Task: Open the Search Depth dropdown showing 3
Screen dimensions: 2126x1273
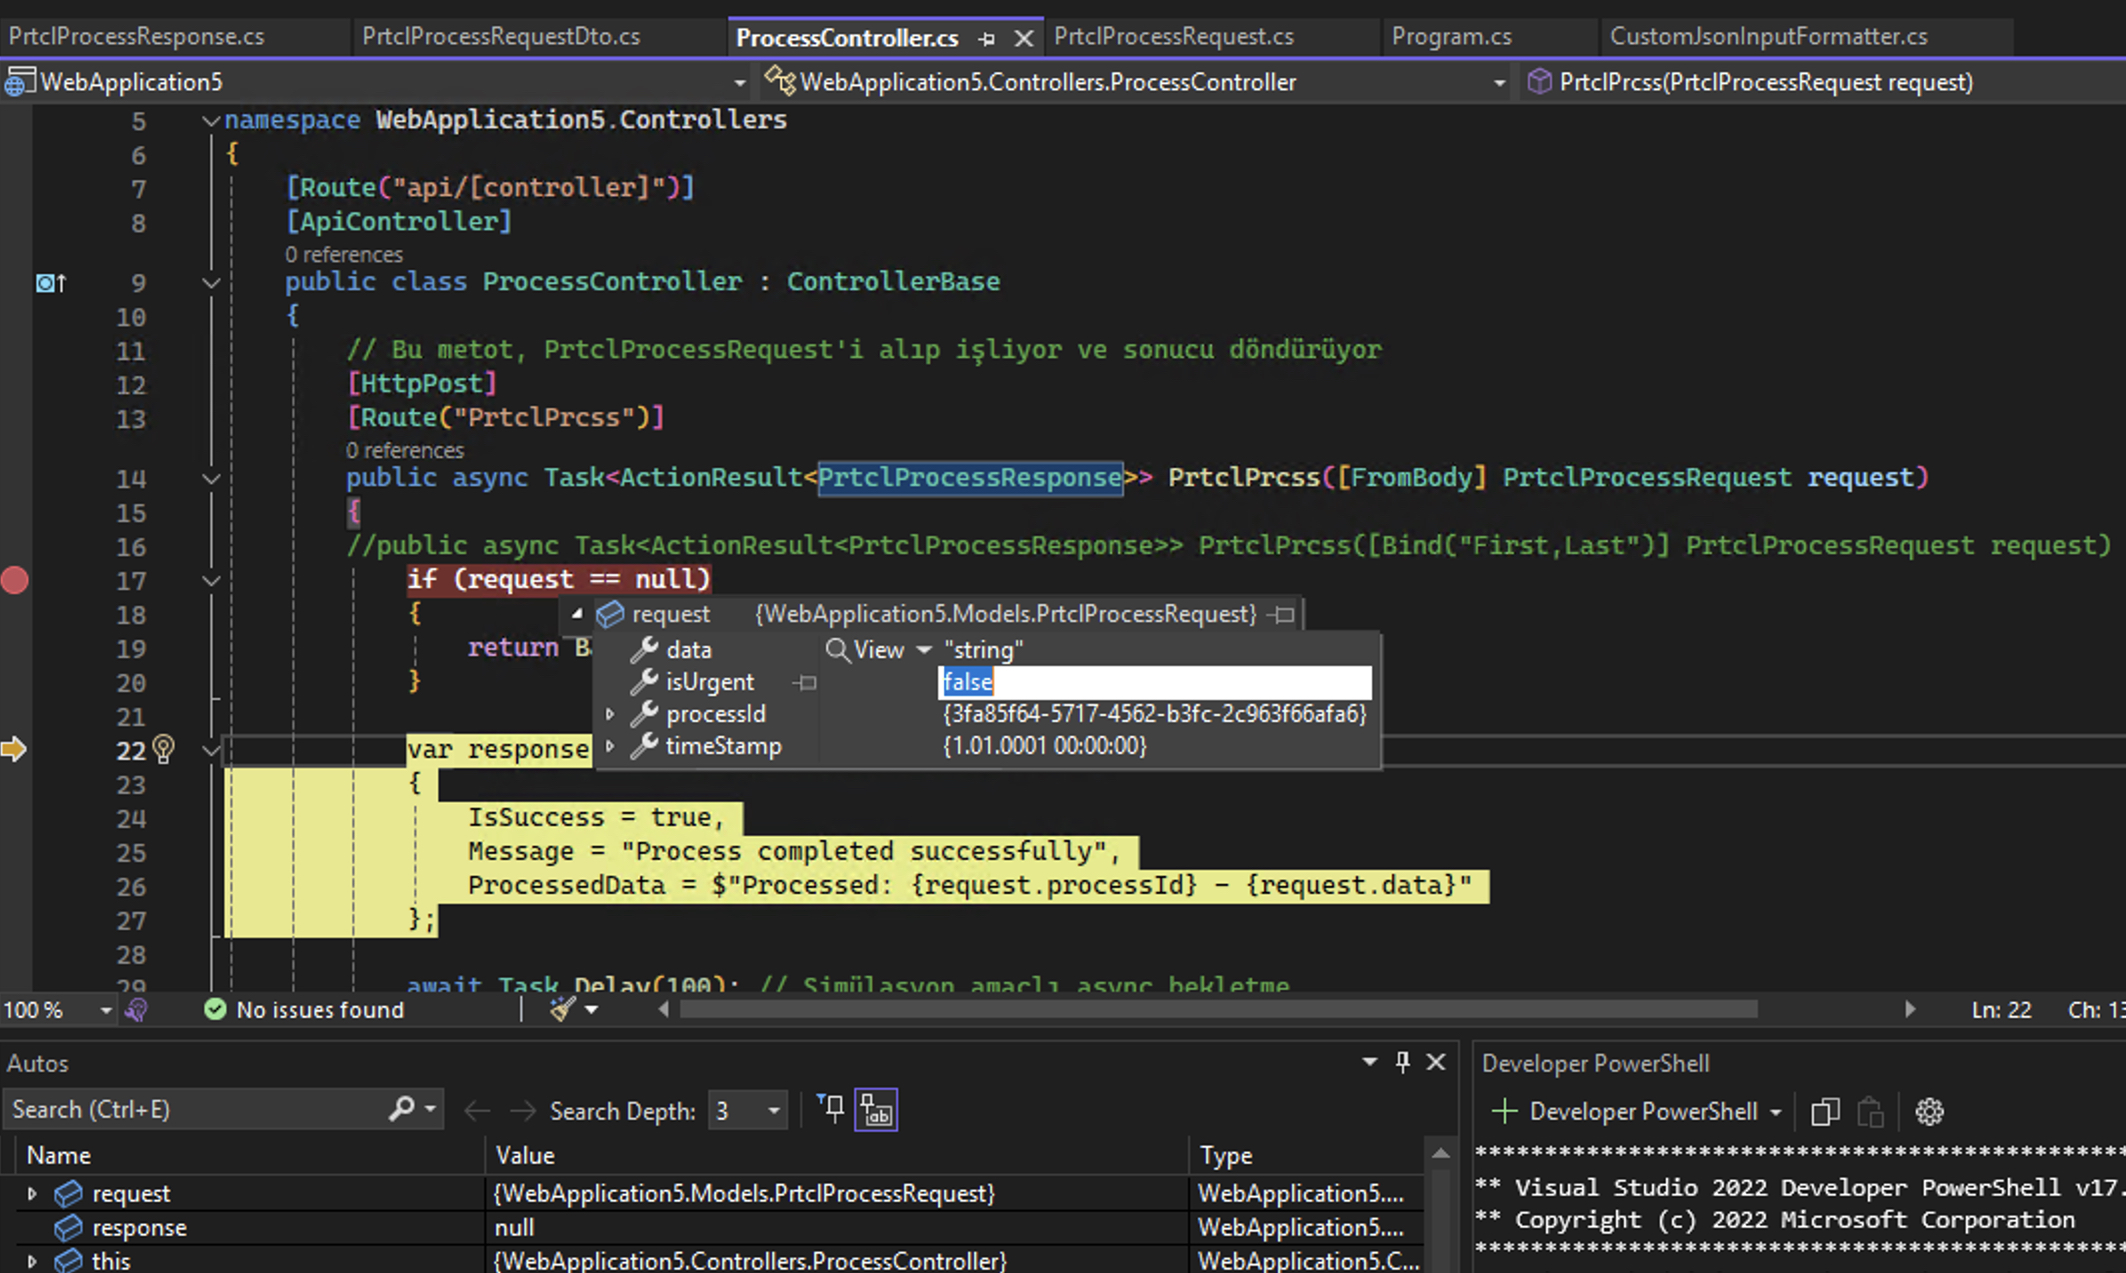Action: (x=747, y=1111)
